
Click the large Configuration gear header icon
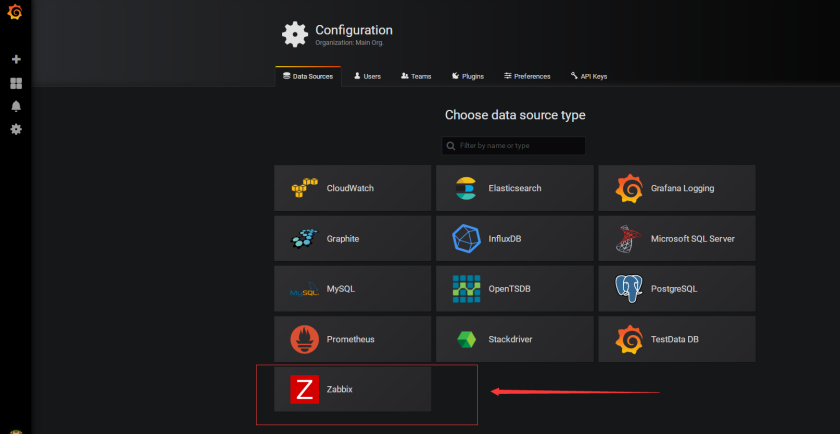click(295, 34)
